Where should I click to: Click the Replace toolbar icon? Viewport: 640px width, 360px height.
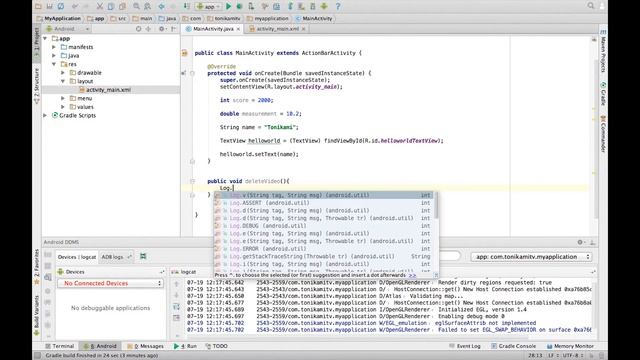[147, 6]
